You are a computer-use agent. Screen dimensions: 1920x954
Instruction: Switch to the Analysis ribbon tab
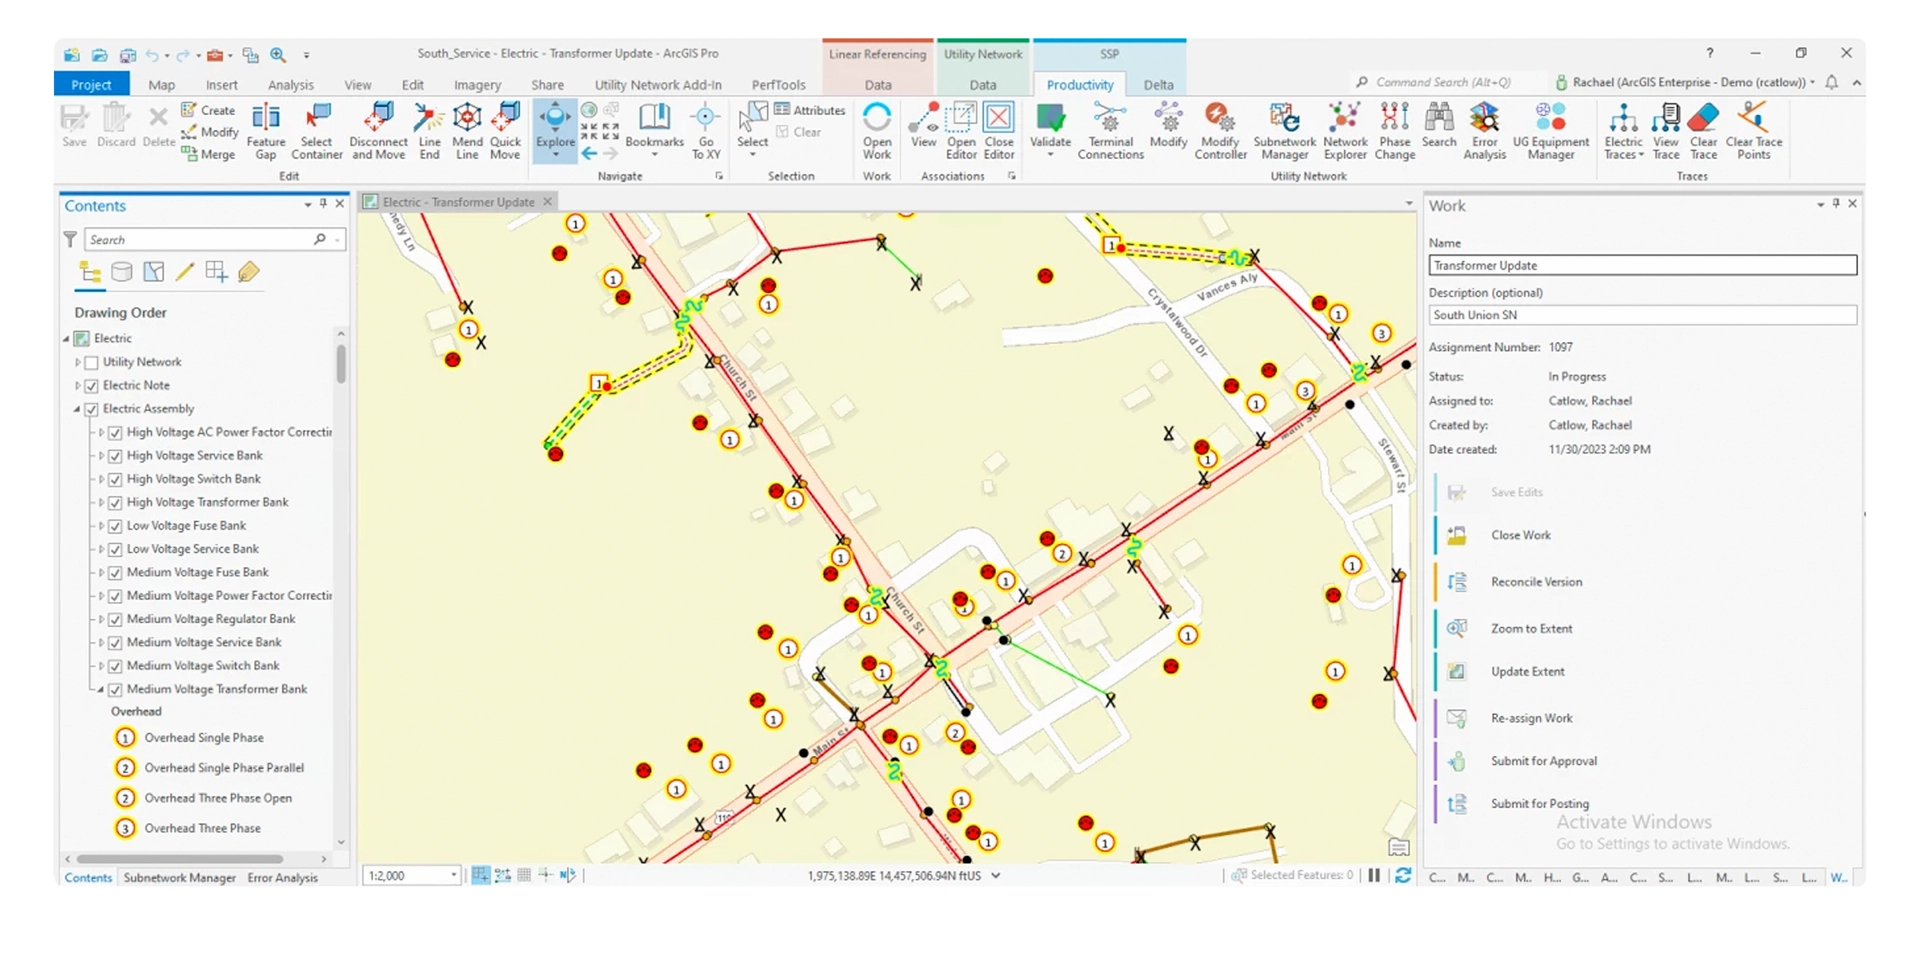point(290,85)
